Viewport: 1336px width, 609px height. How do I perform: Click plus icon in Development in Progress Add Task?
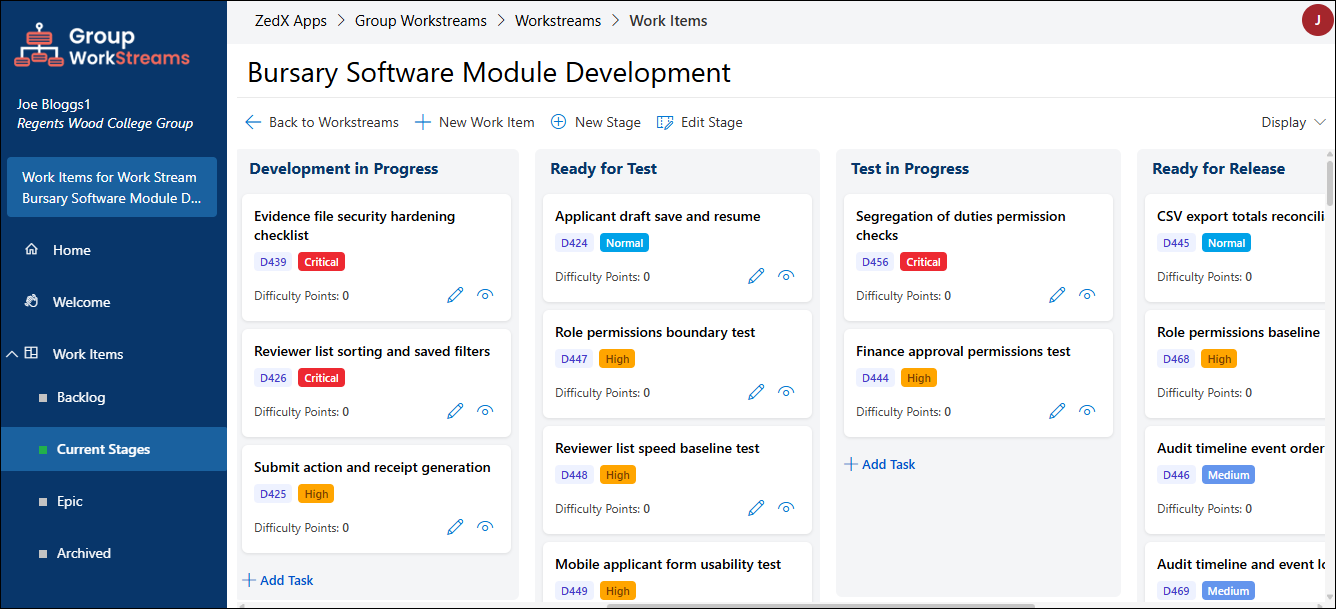click(x=249, y=580)
